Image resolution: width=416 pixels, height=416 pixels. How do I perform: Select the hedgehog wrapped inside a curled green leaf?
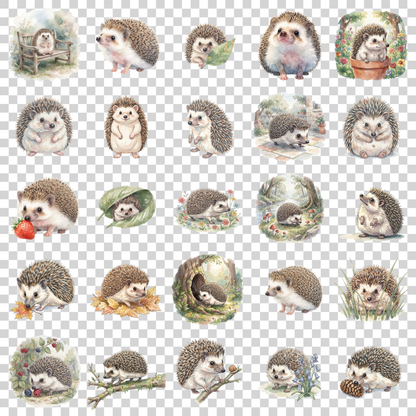point(127,207)
